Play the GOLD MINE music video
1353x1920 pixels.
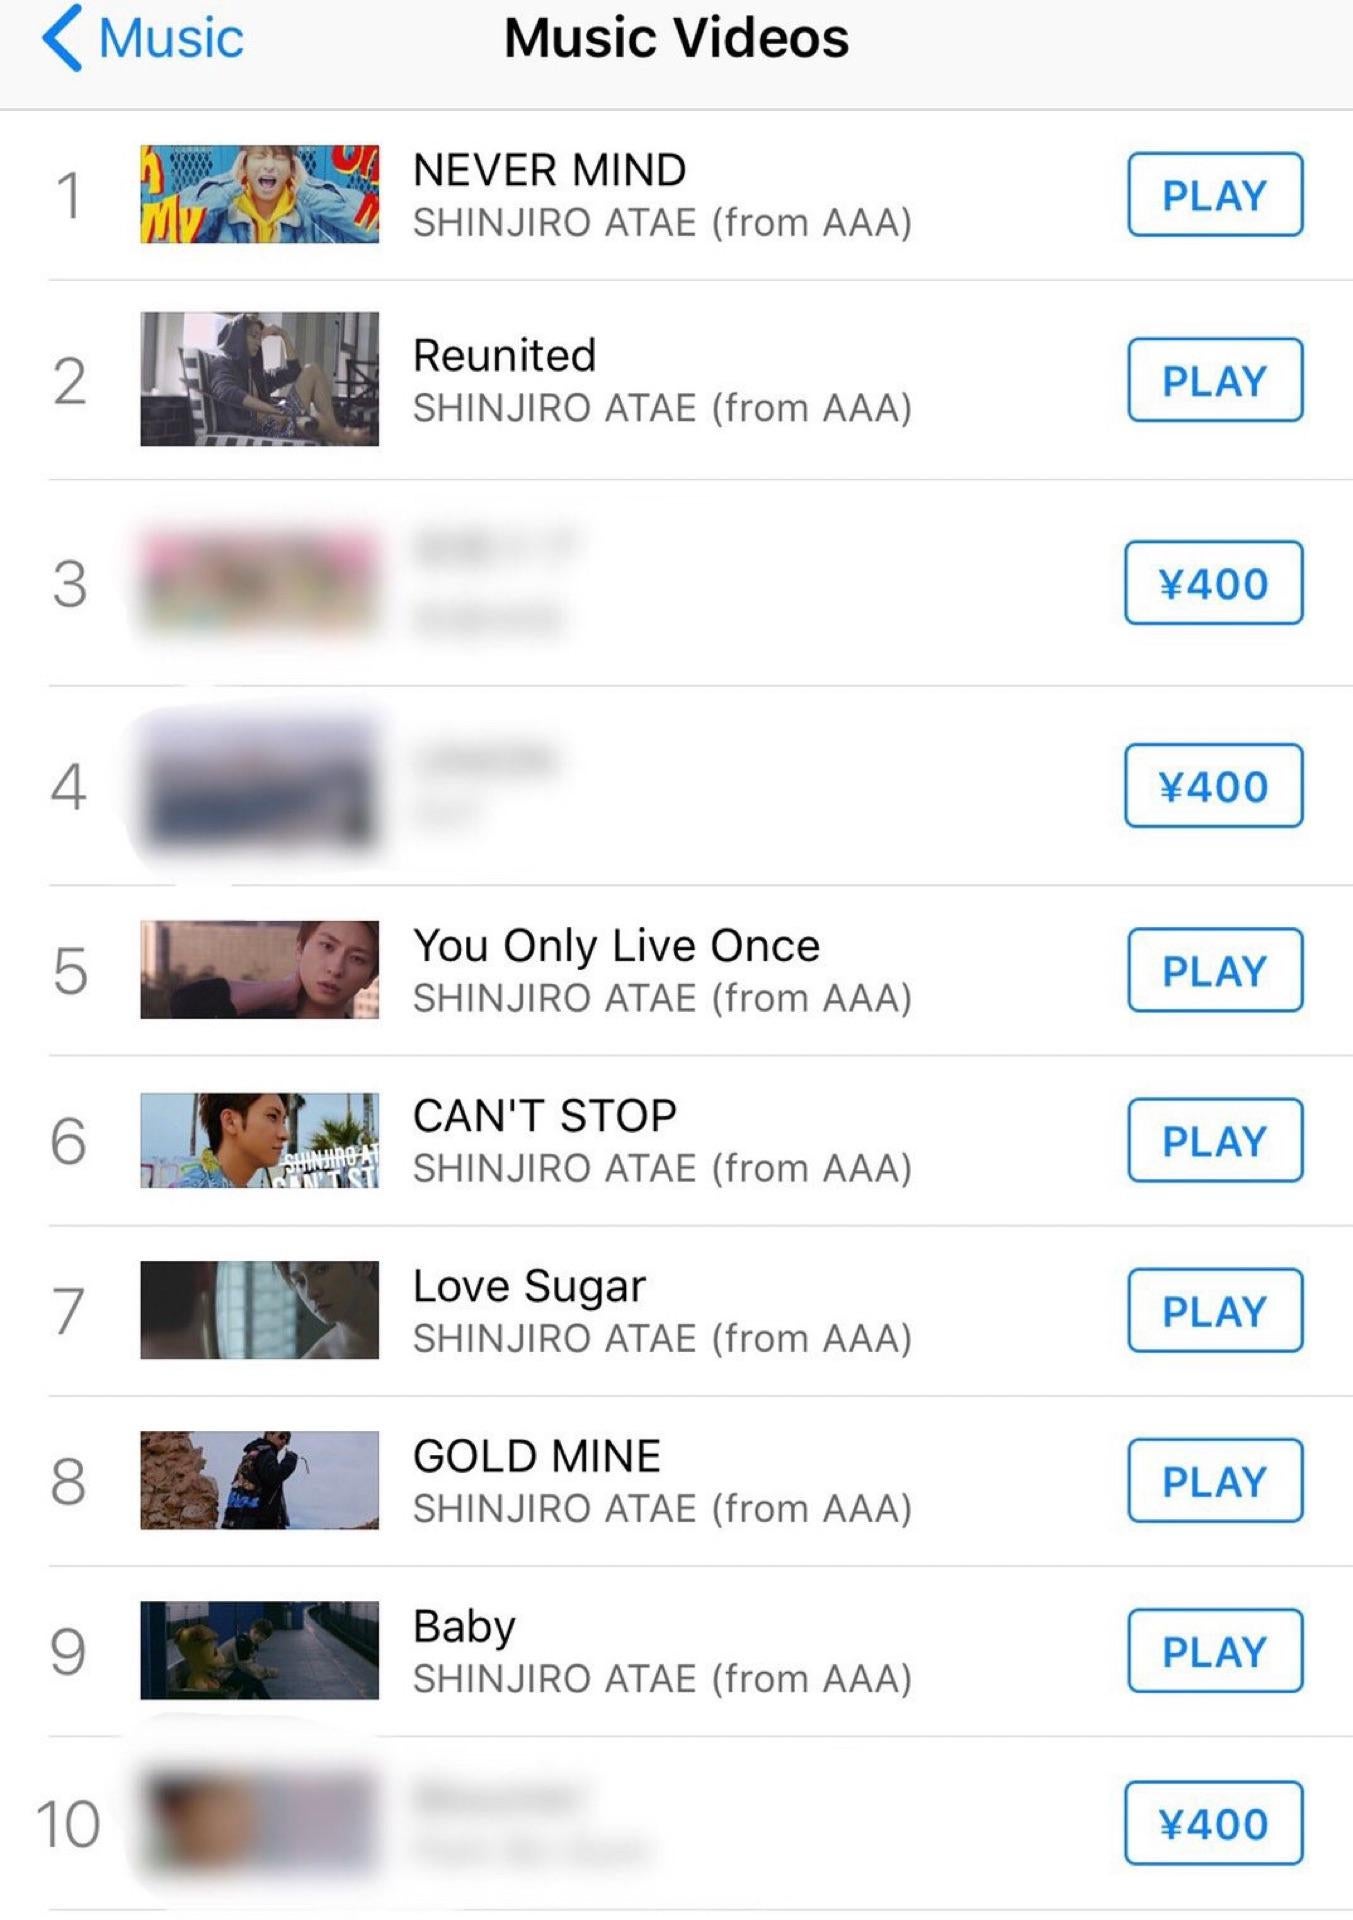(1214, 1481)
